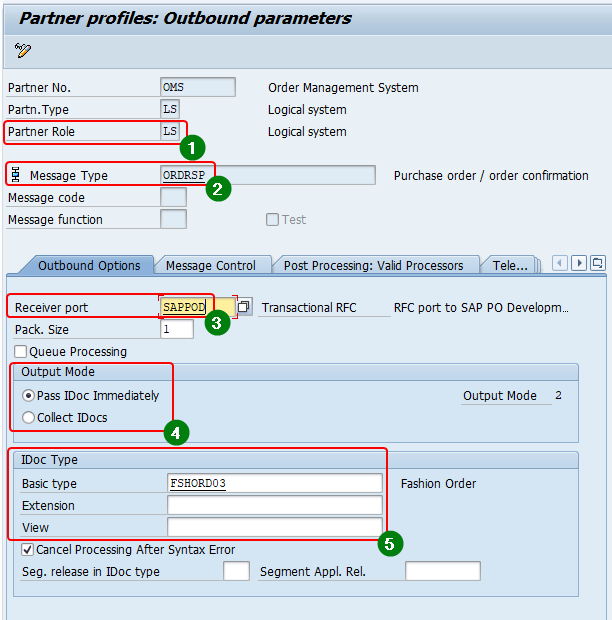Click the Pack. Size input field

(177, 329)
